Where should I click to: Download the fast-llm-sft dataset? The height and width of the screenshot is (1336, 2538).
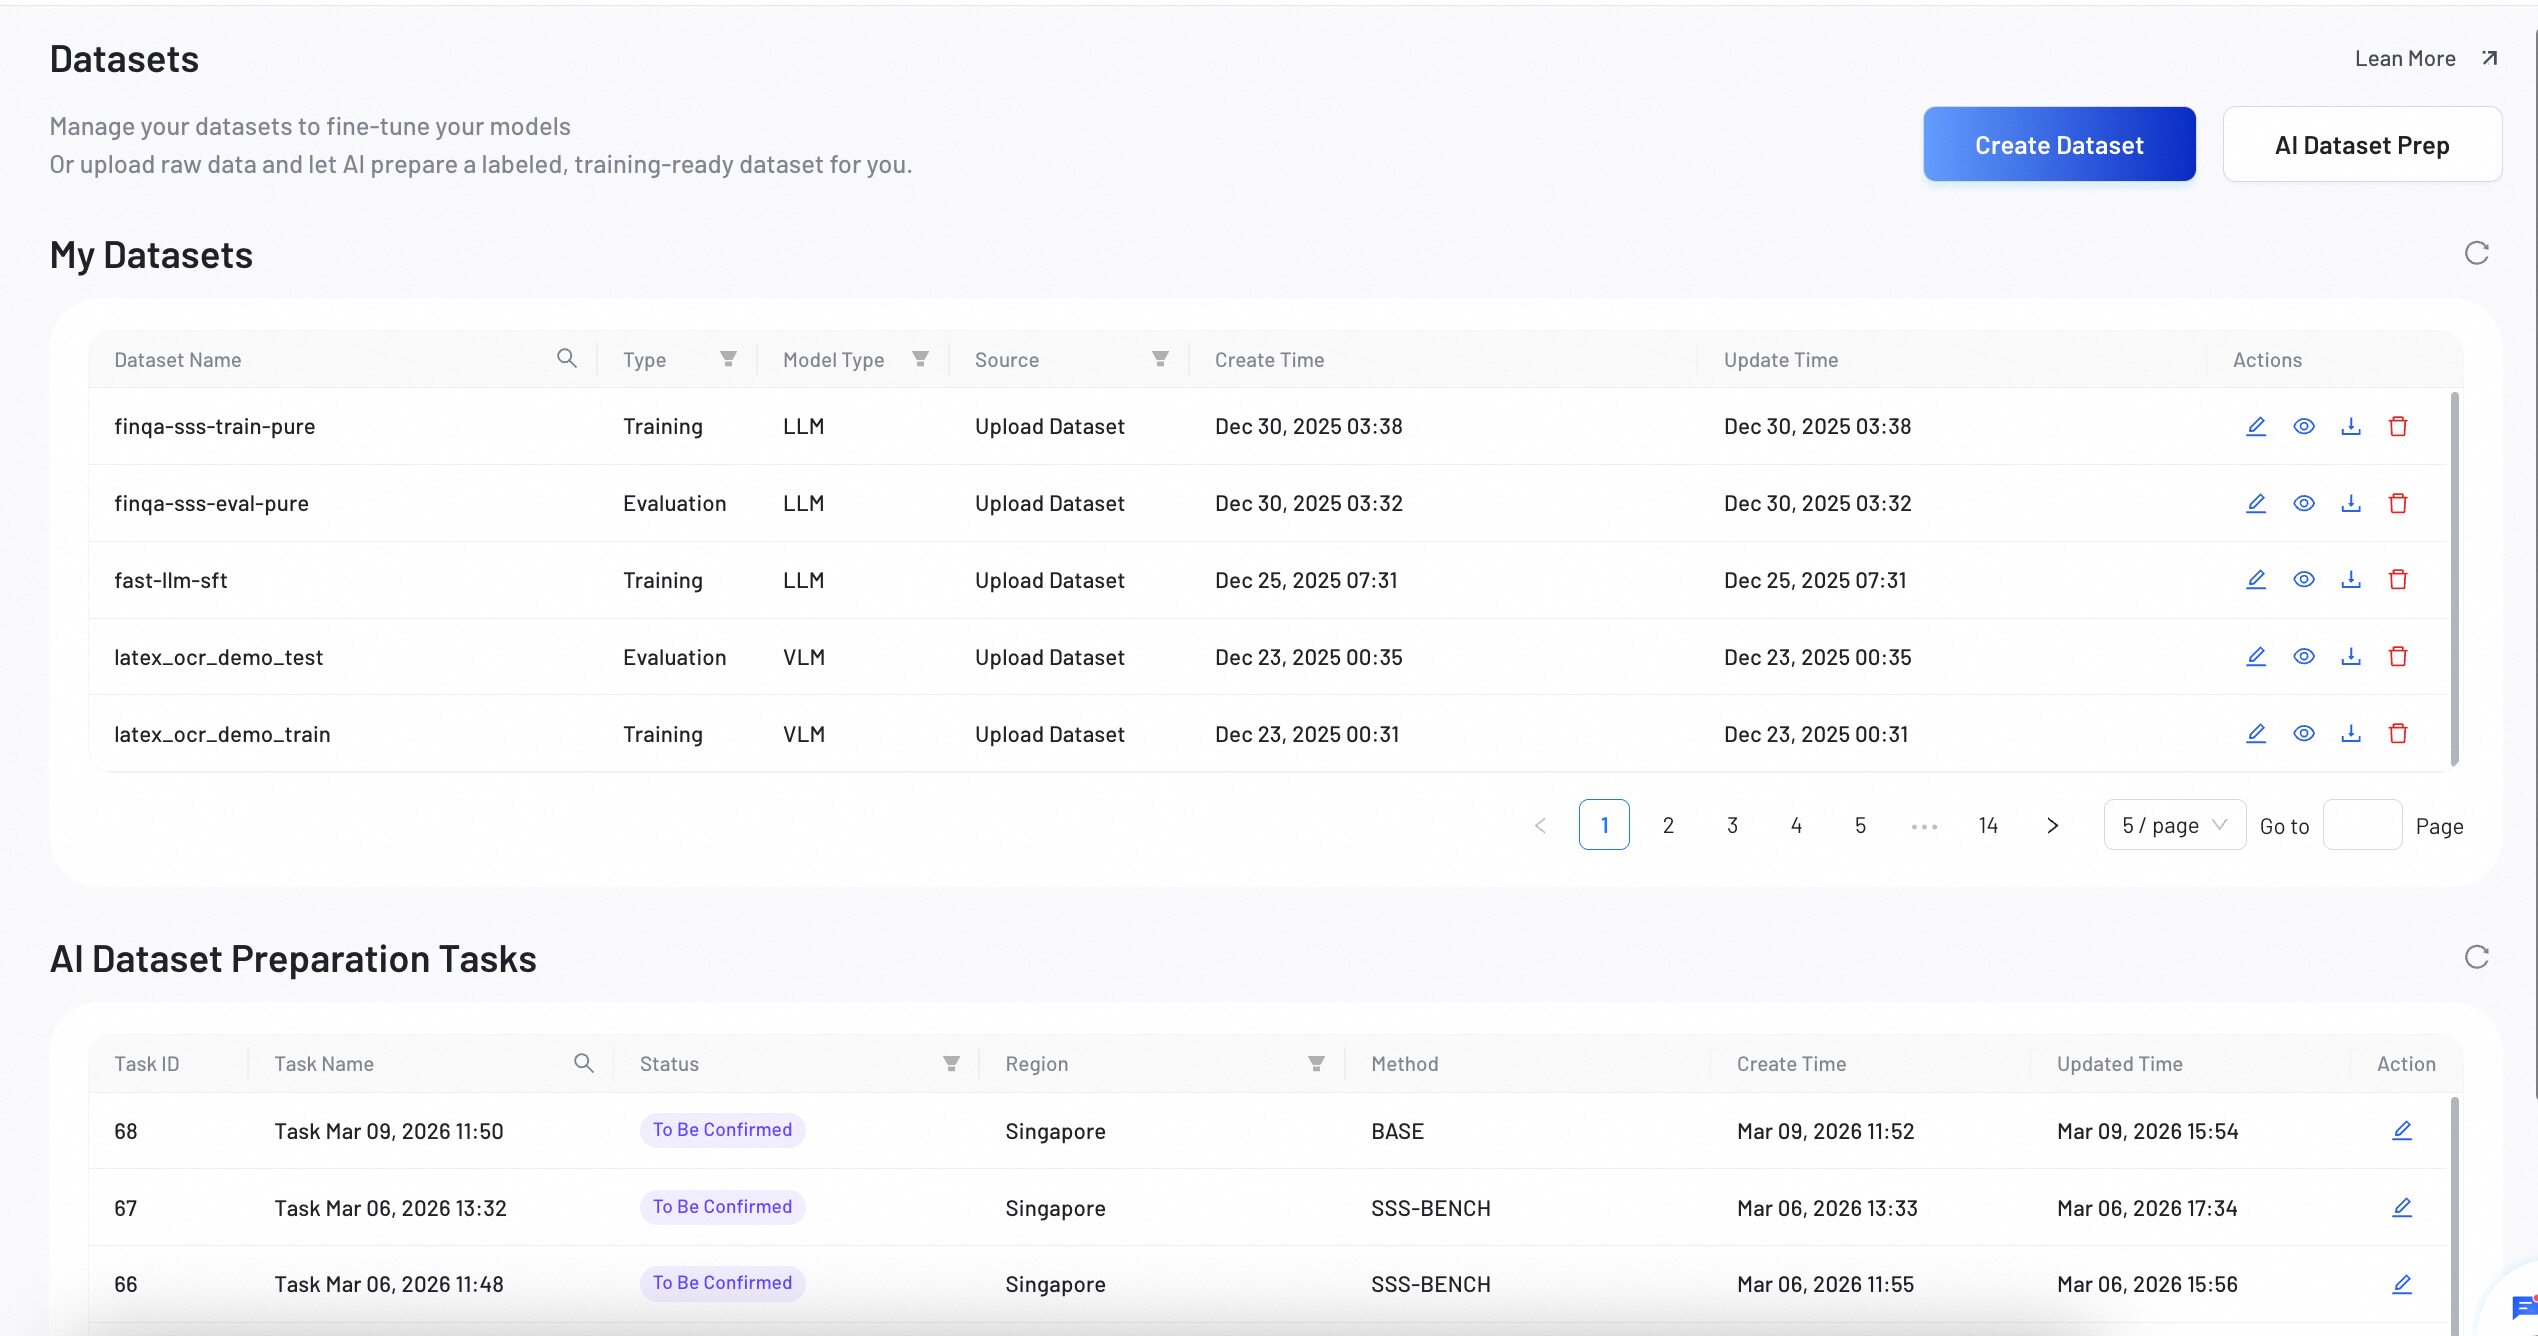(2351, 579)
